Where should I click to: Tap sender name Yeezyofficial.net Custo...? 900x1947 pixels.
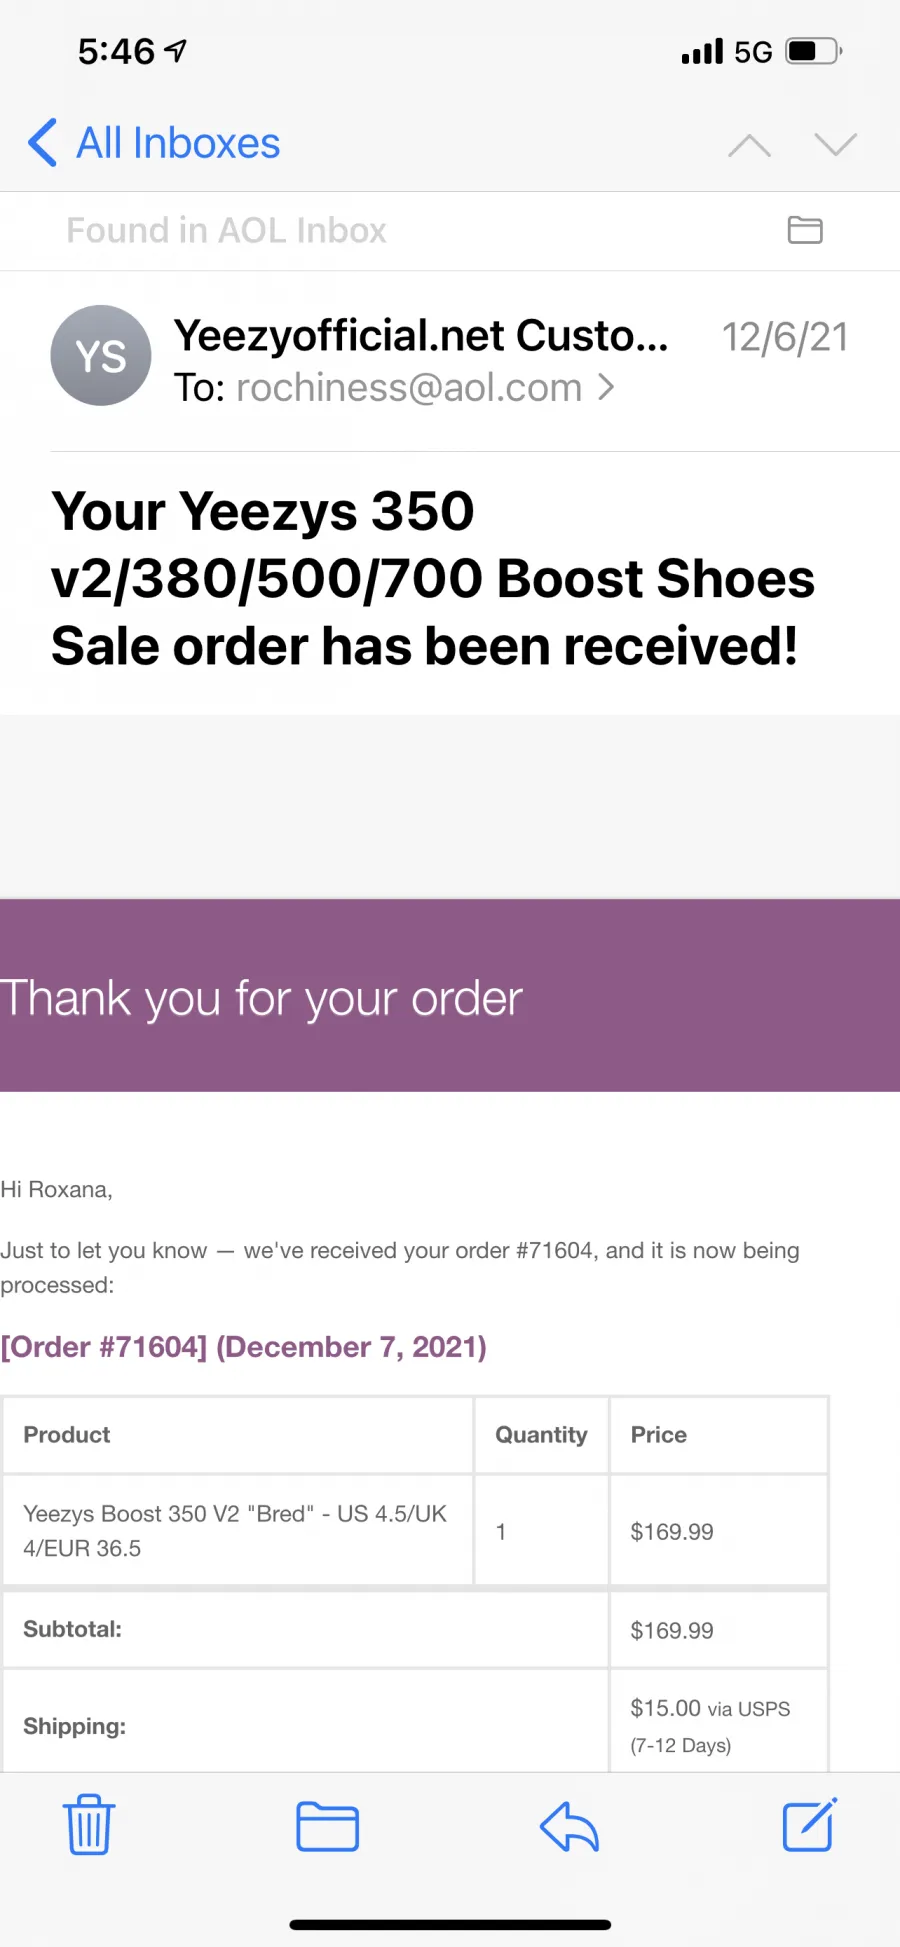421,336
